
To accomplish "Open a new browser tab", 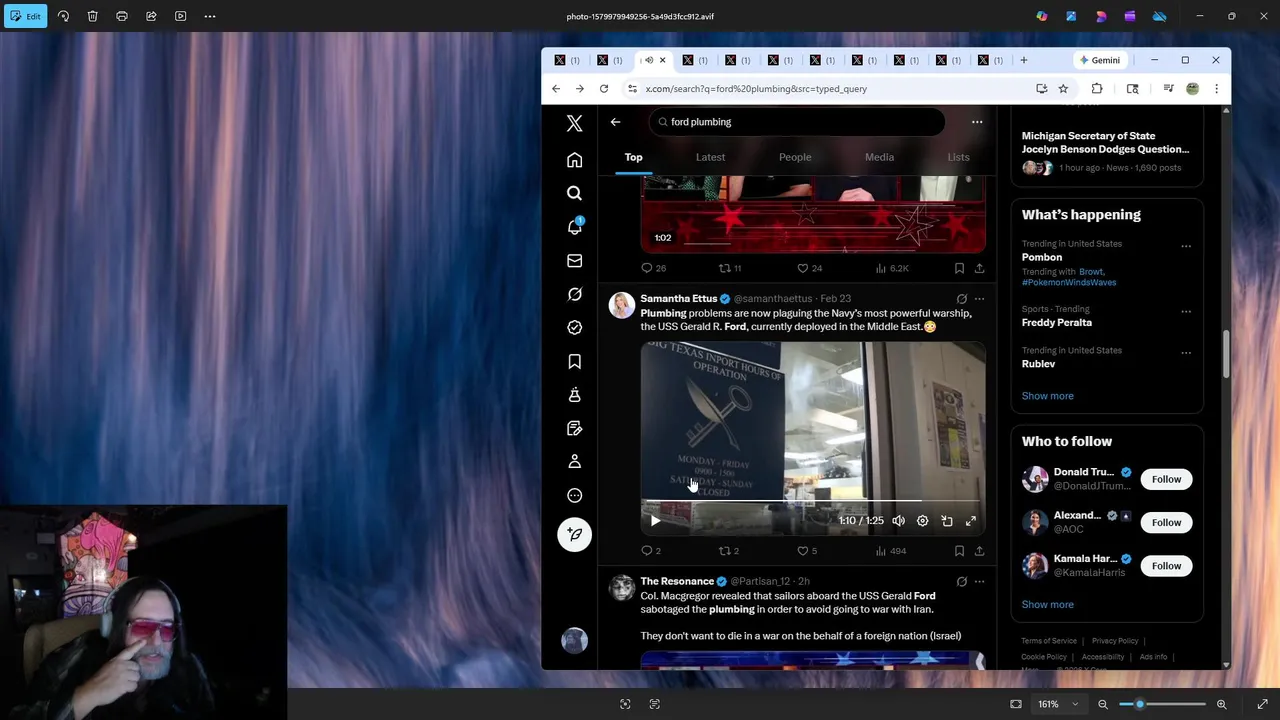I will (1023, 60).
